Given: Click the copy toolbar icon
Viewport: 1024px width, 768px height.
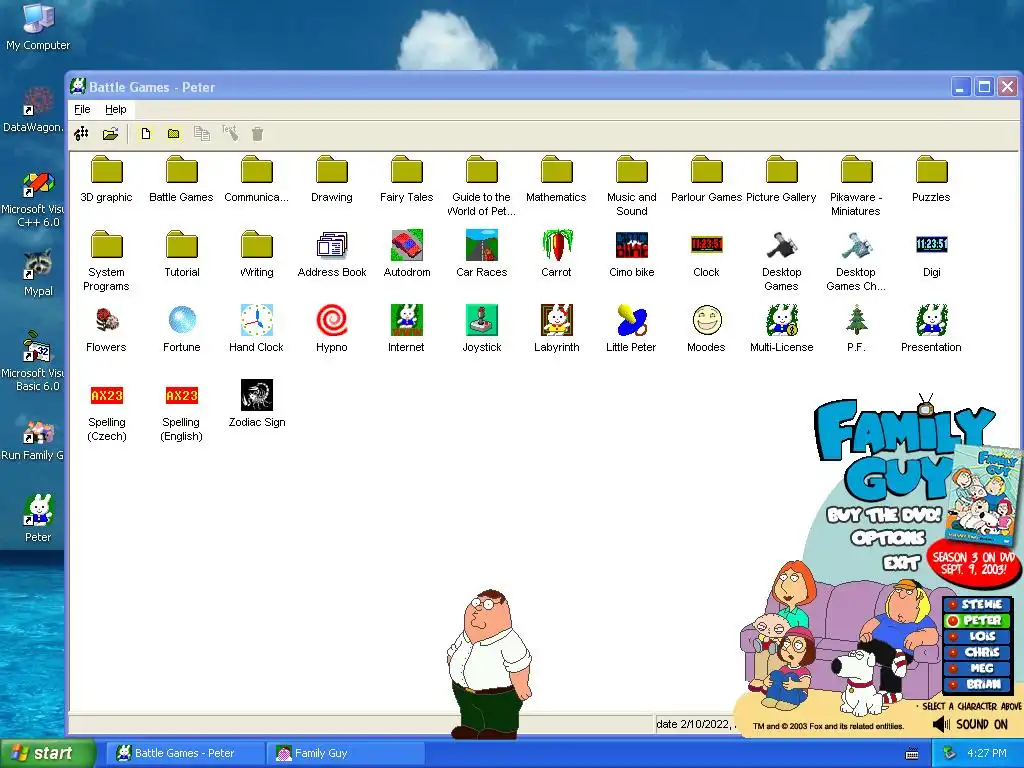Looking at the screenshot, I should 202,134.
